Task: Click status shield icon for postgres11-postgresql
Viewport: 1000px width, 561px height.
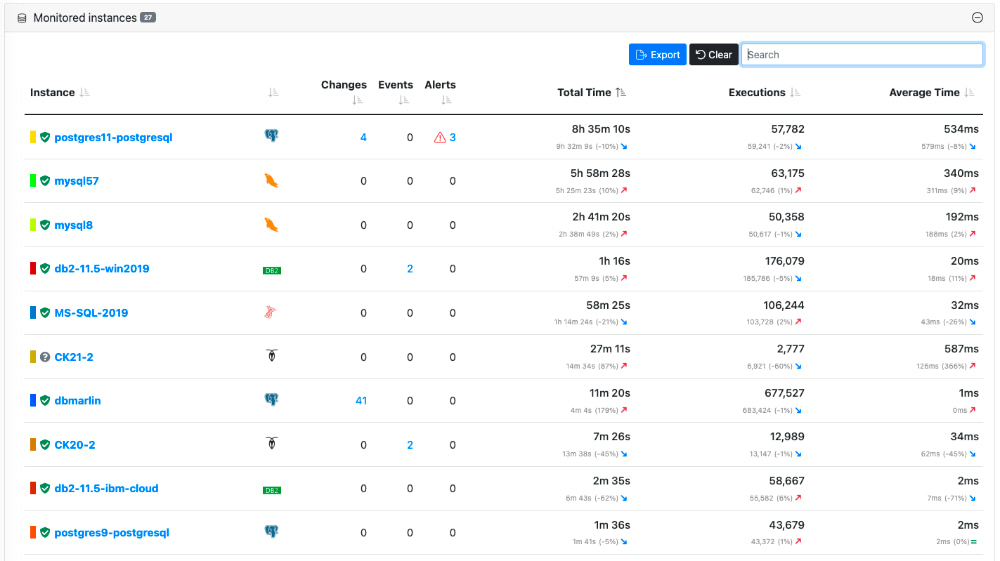Action: click(x=45, y=137)
